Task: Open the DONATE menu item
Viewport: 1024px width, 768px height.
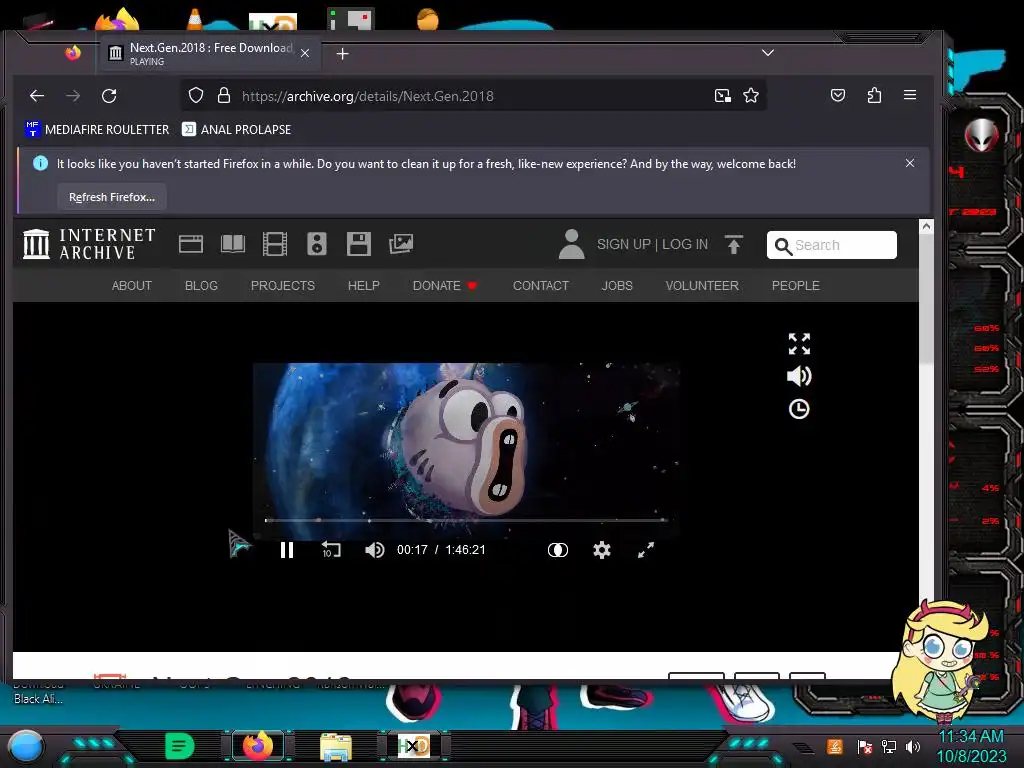Action: coord(445,285)
